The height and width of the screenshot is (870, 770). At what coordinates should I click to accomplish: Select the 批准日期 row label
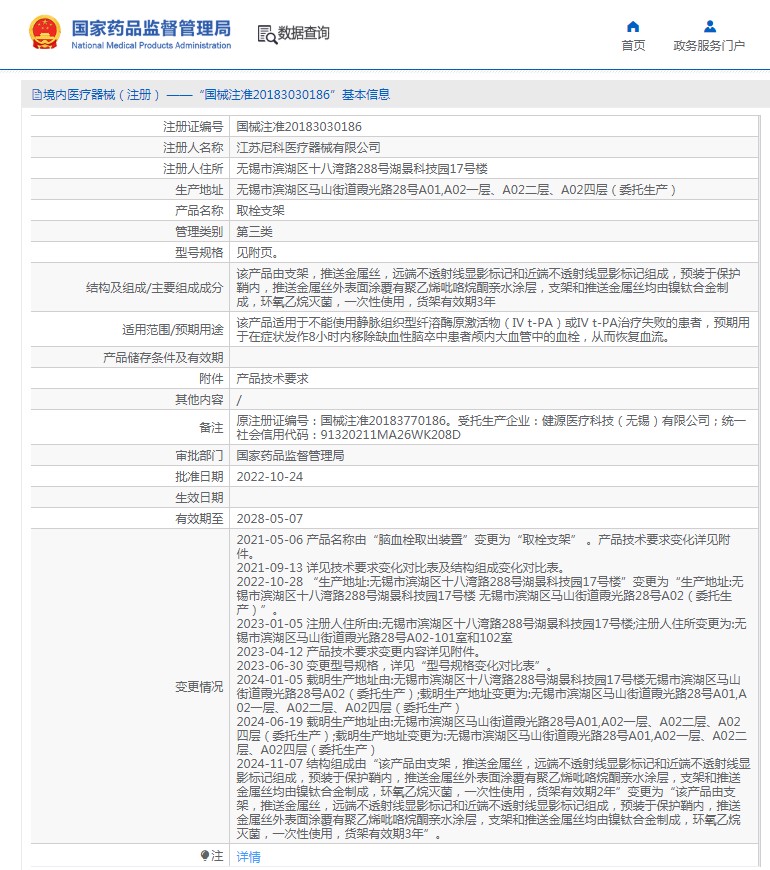199,477
